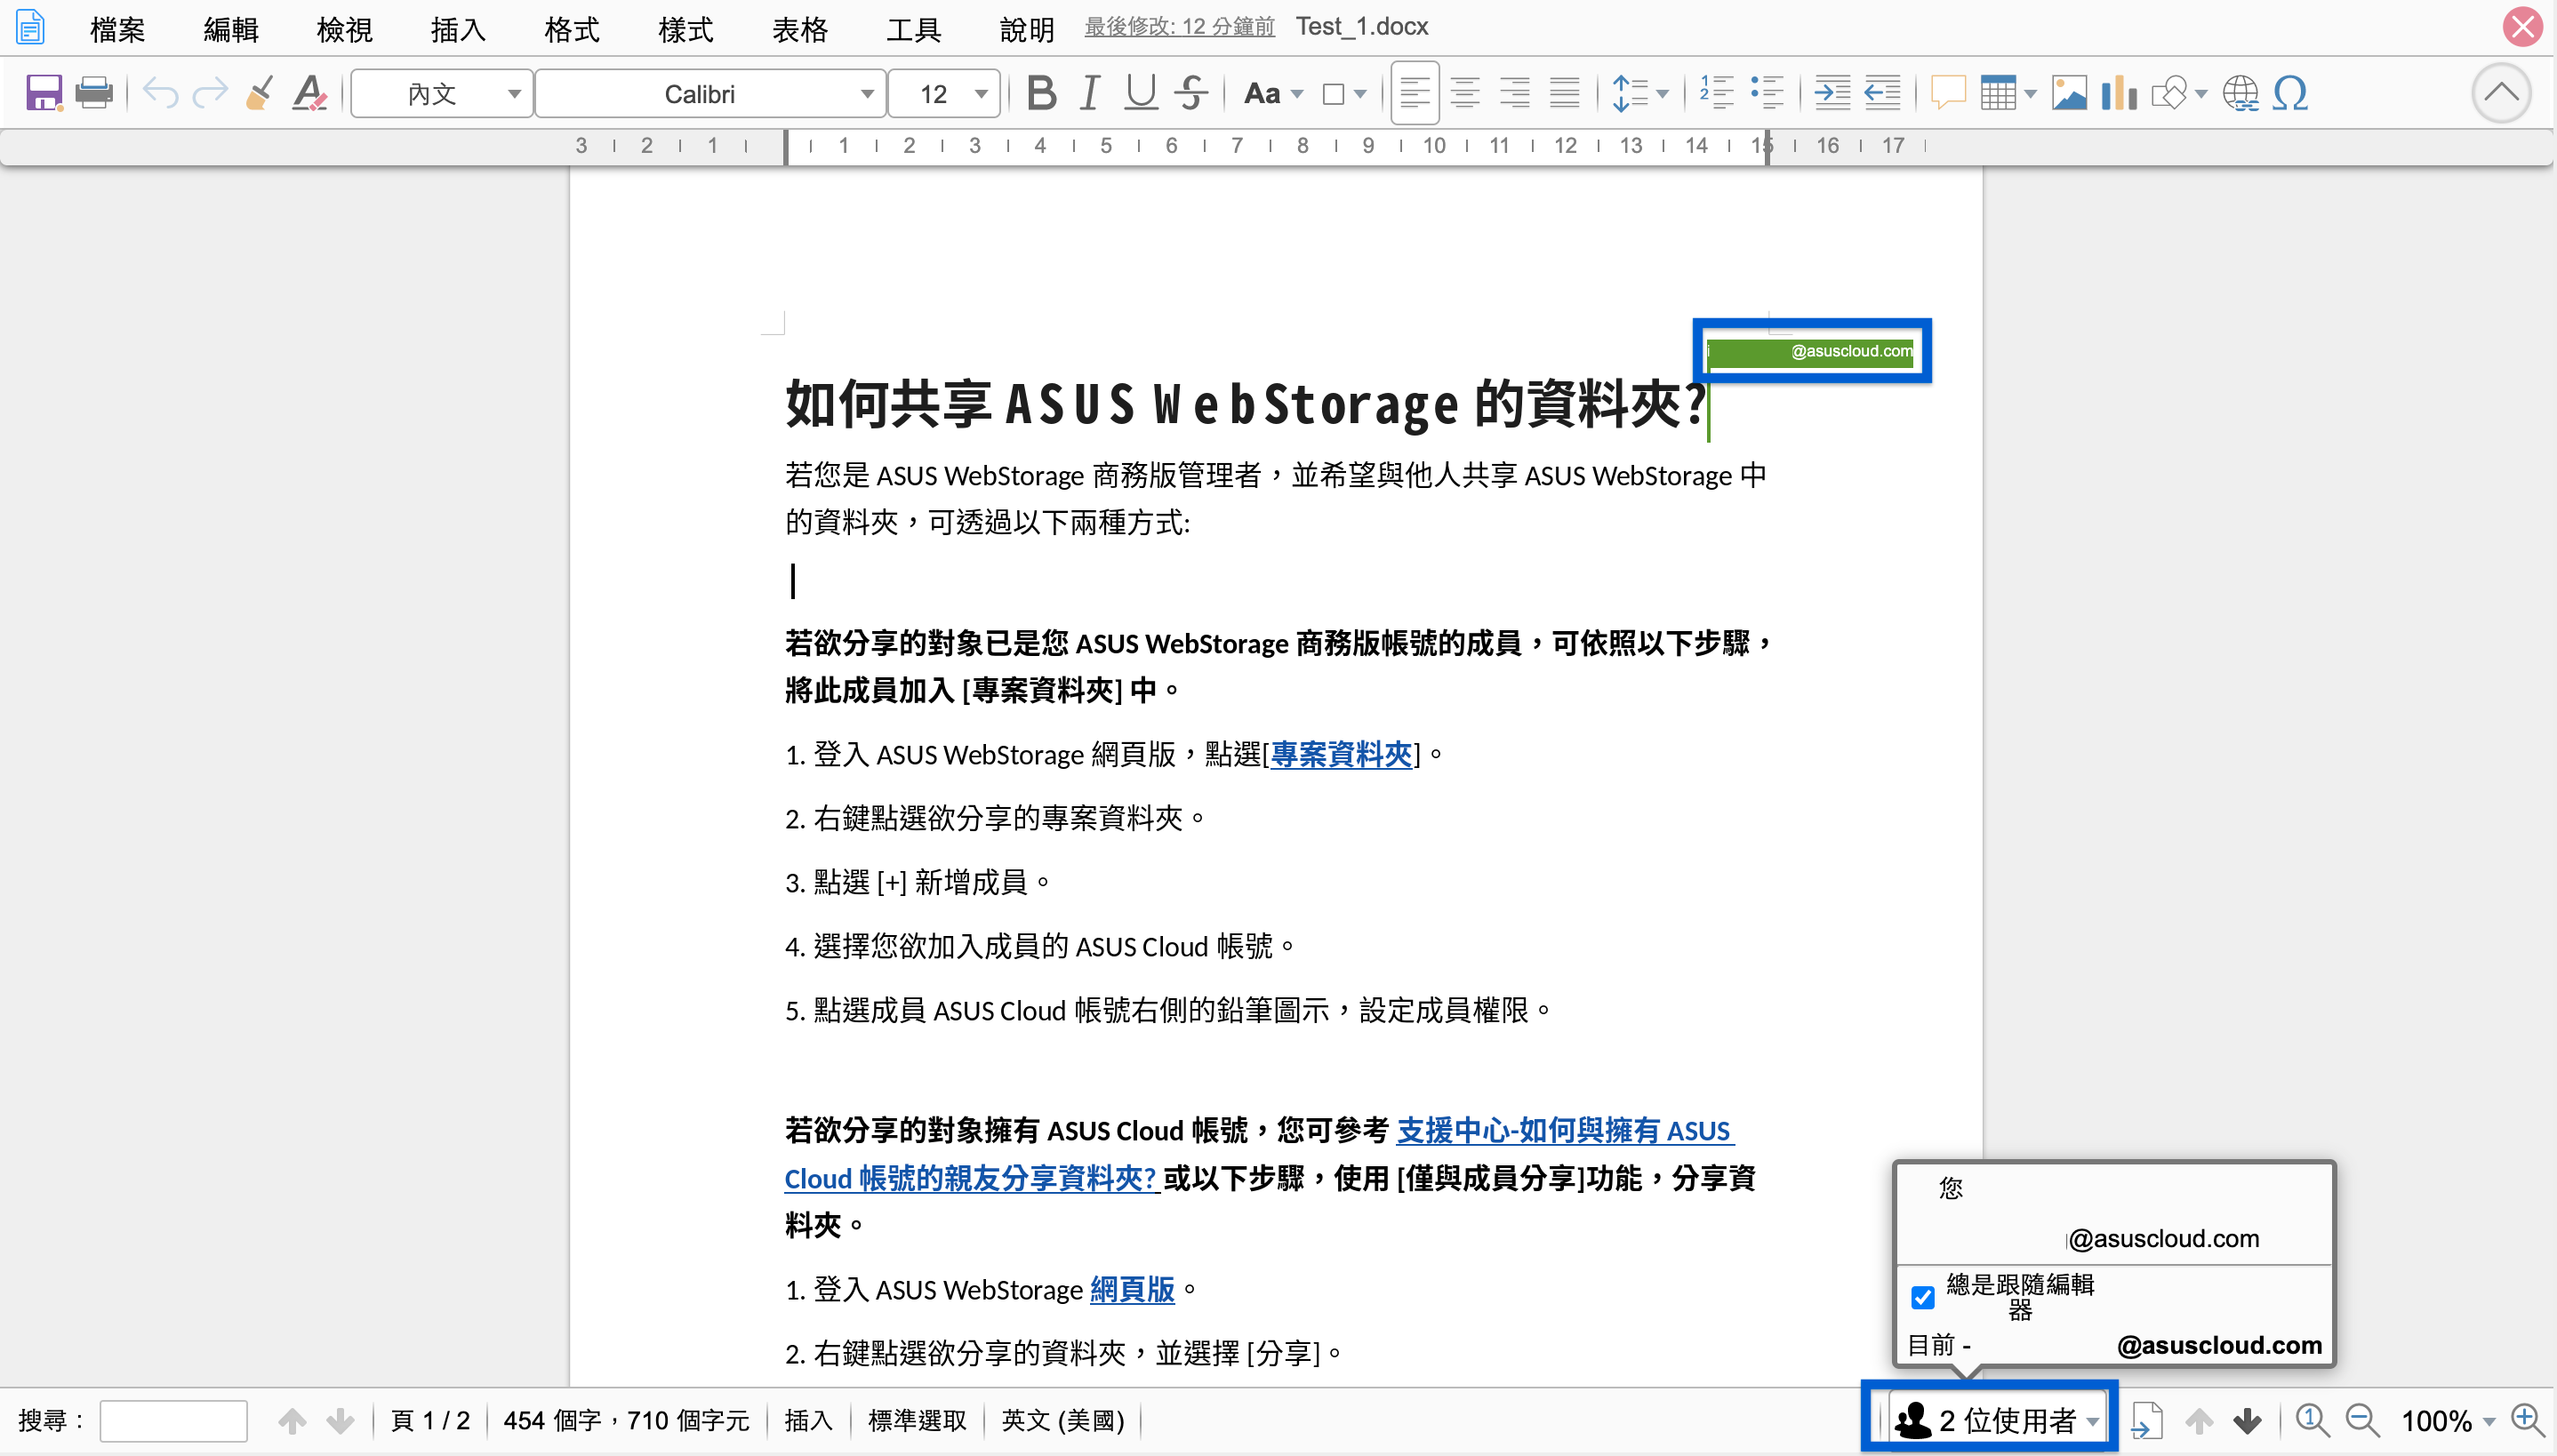
Task: Toggle Underline formatting
Action: point(1140,94)
